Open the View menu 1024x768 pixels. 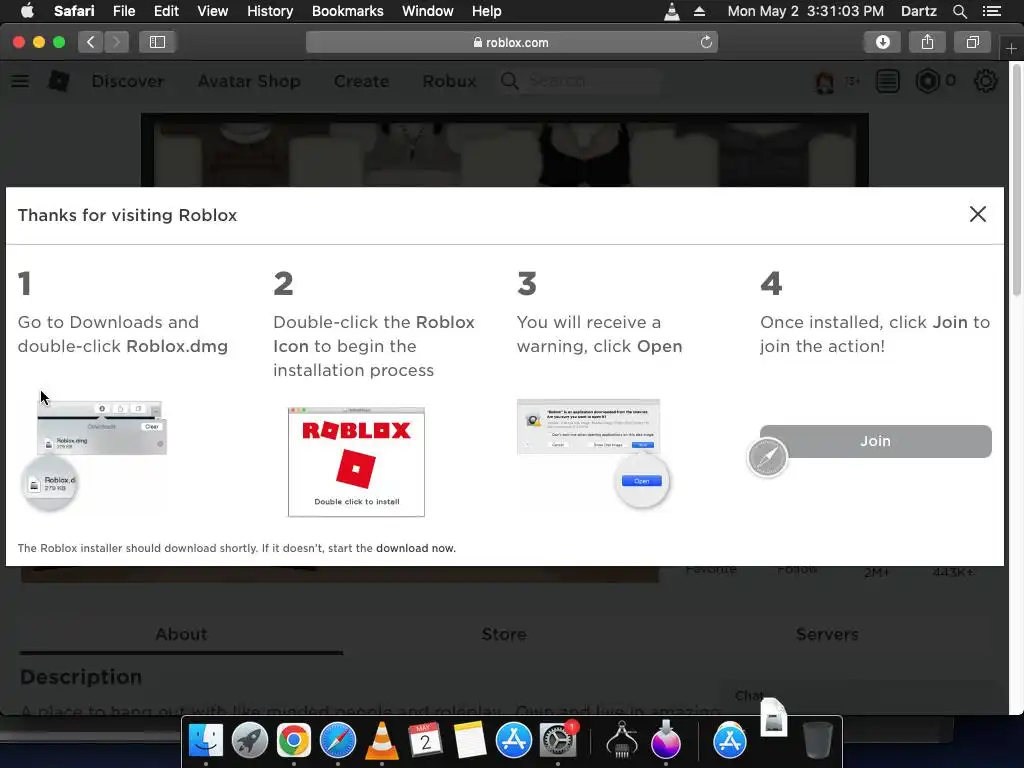tap(212, 11)
